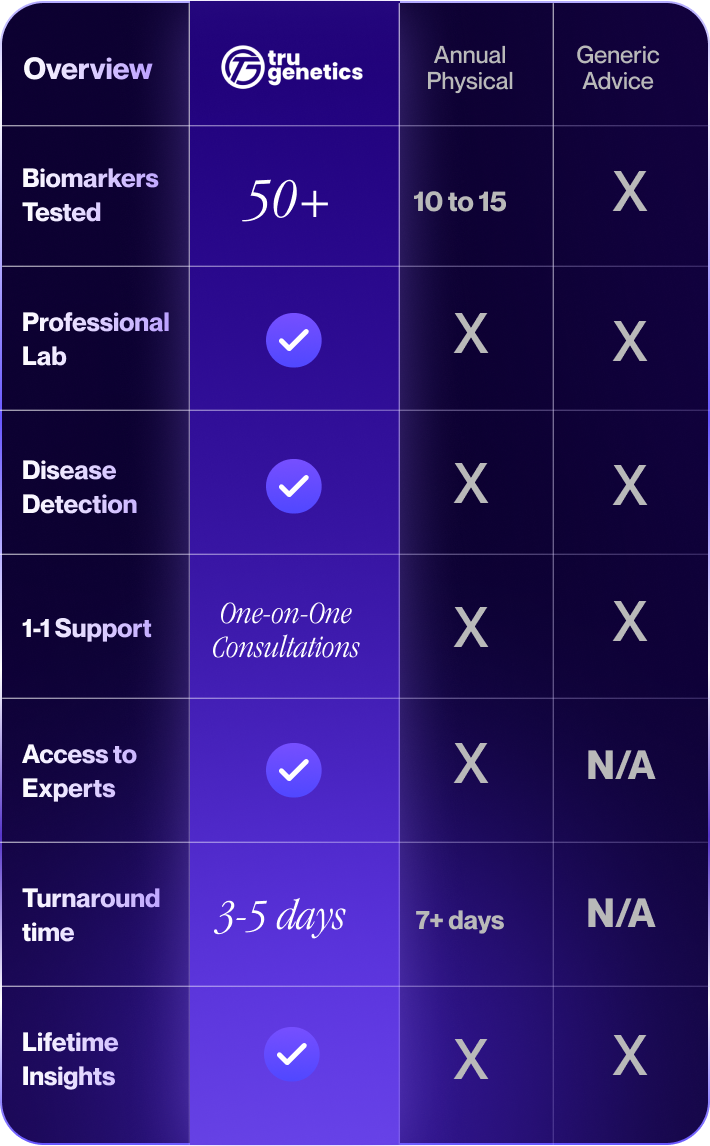Click Annual Physical X for Lifetime Insights
This screenshot has height=1146, width=710.
tap(471, 1059)
